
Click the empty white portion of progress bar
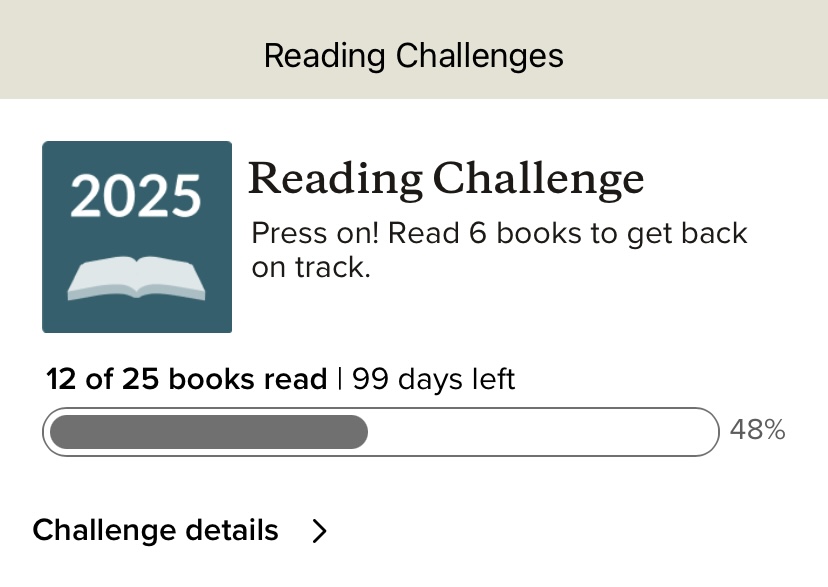[540, 432]
